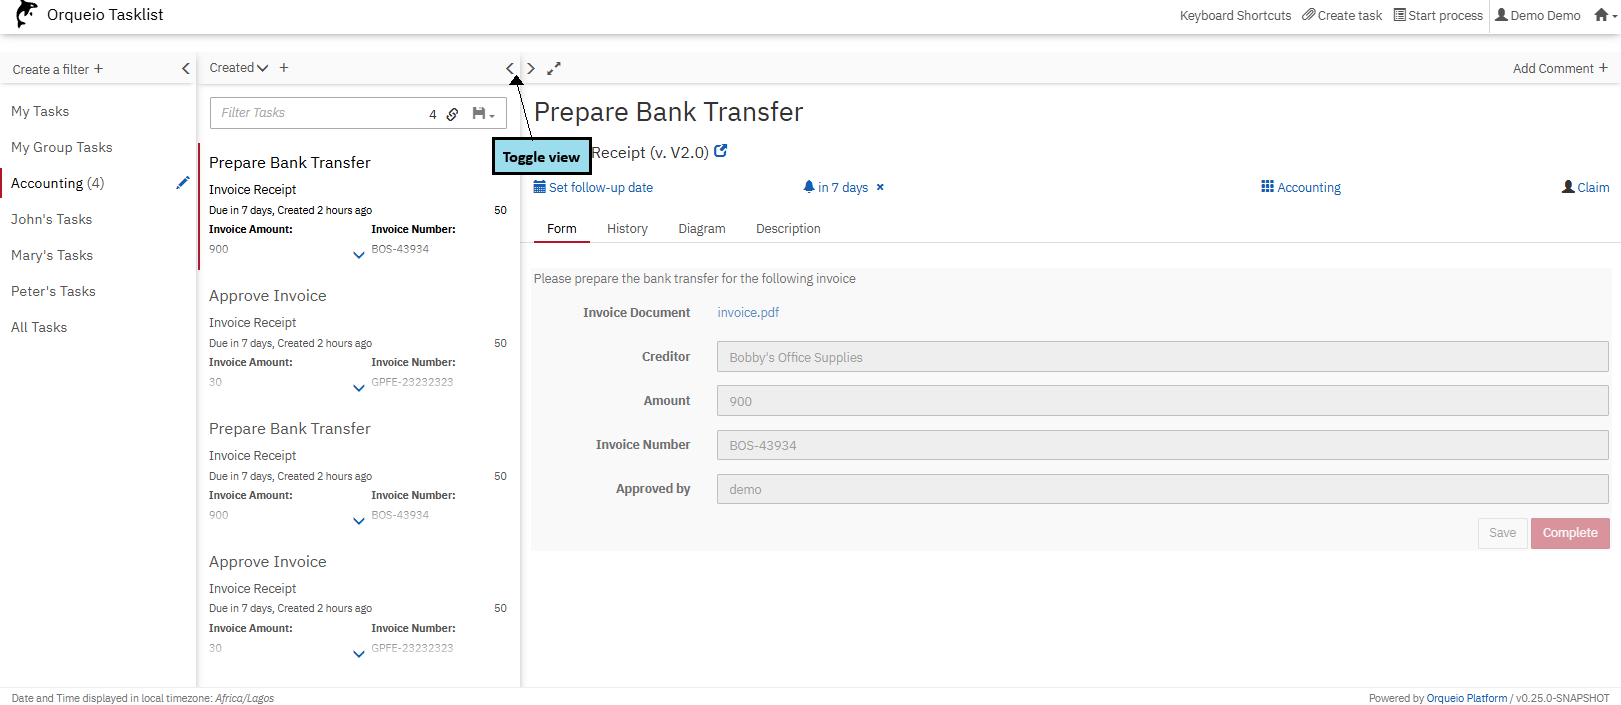The width and height of the screenshot is (1621, 705).
Task: Open the process definition external link icon
Action: pos(721,152)
